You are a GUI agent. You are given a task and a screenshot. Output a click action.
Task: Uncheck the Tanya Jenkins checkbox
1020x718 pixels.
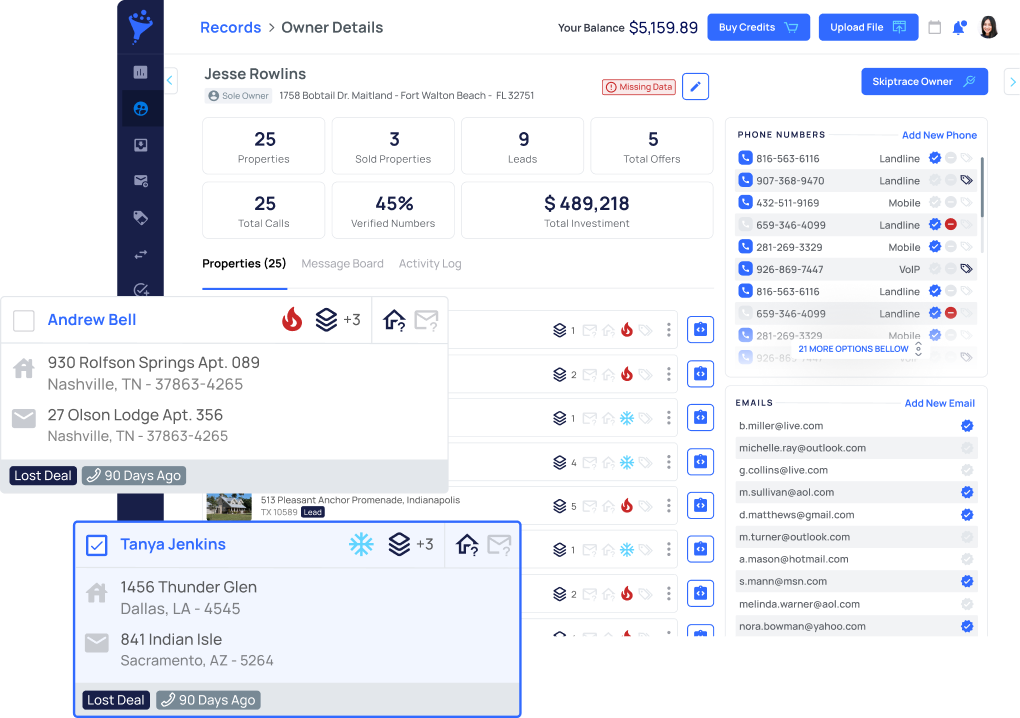click(x=97, y=545)
